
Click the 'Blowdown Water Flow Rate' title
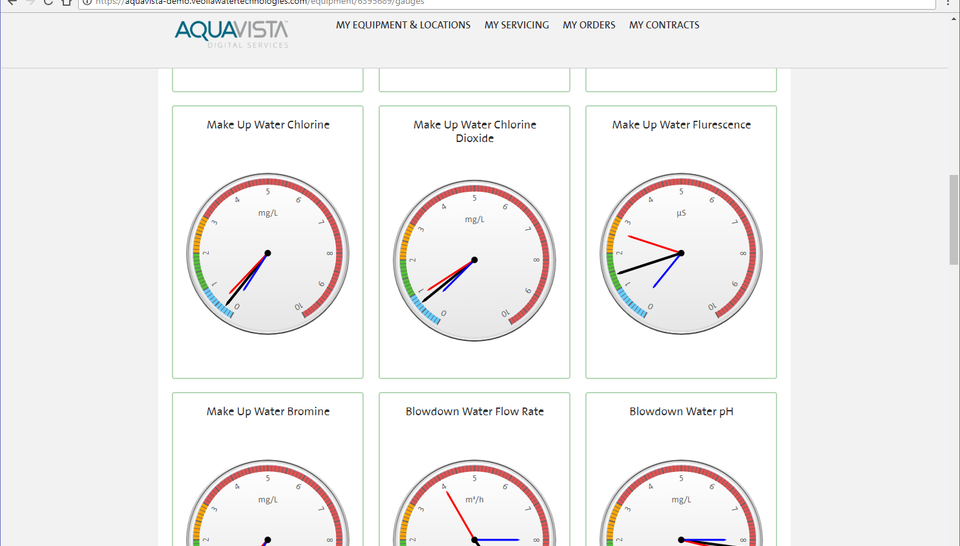474,411
